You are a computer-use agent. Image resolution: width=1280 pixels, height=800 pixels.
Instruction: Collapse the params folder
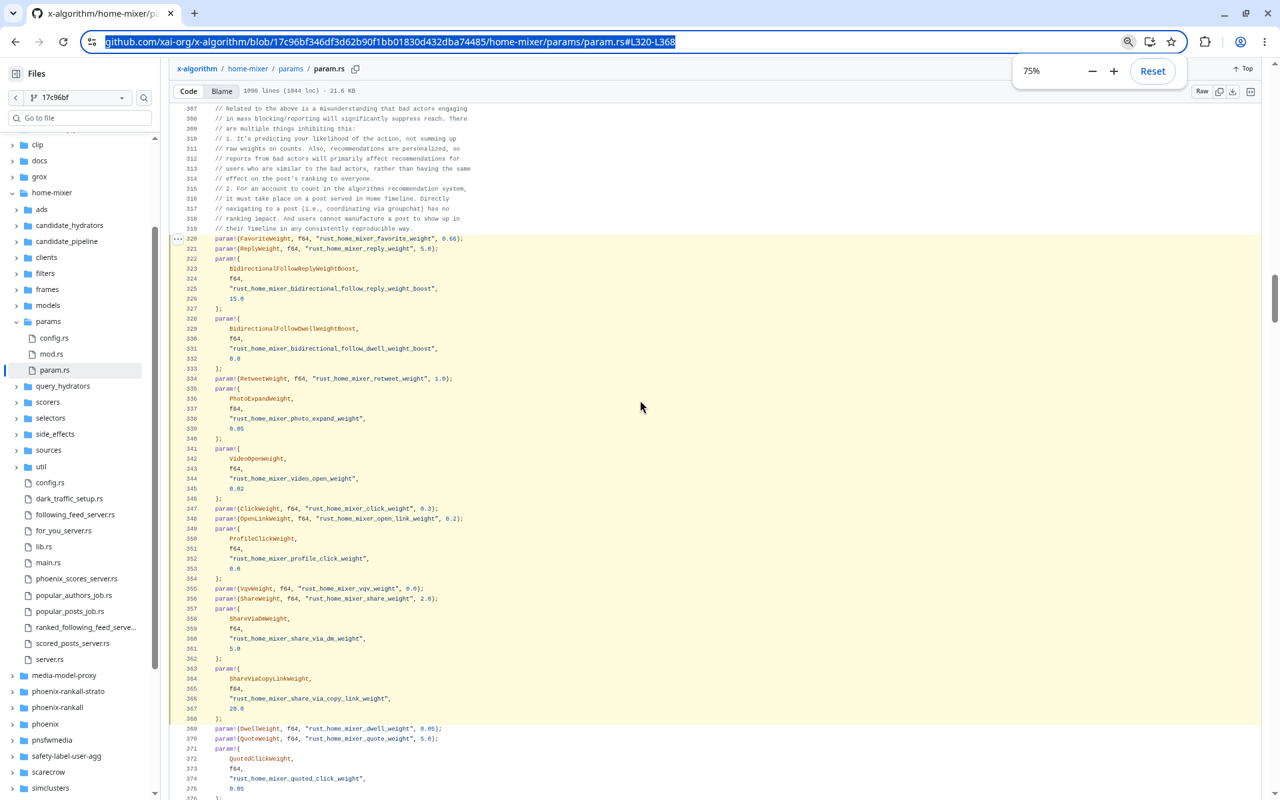pyautogui.click(x=16, y=322)
